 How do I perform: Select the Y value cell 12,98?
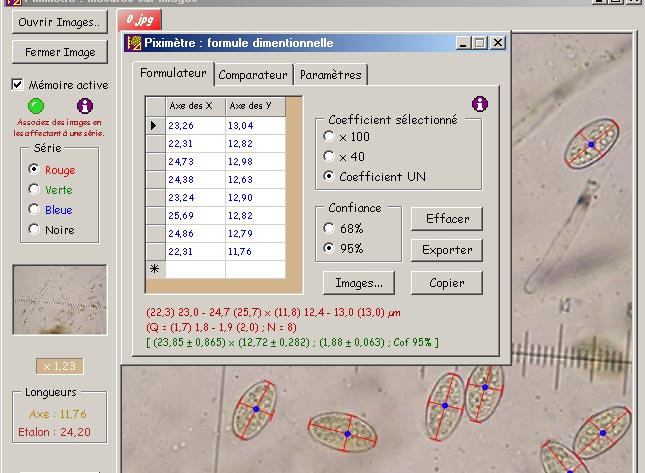tap(255, 162)
